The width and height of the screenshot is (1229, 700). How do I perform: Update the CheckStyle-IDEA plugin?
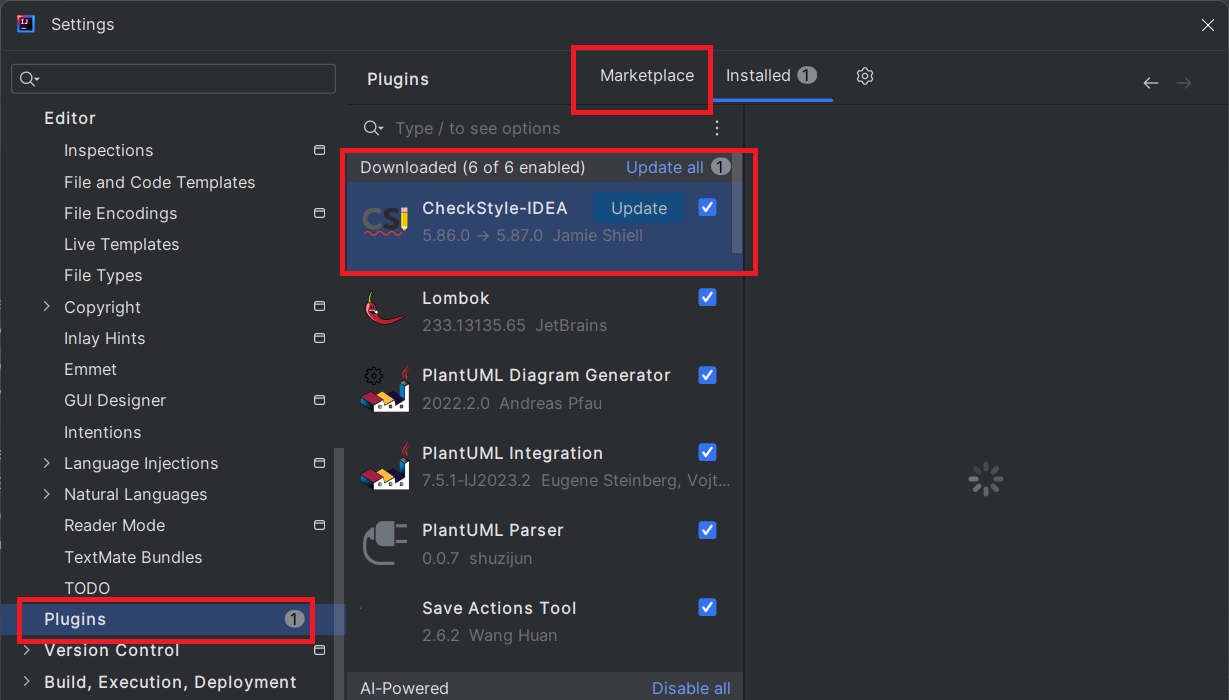639,208
